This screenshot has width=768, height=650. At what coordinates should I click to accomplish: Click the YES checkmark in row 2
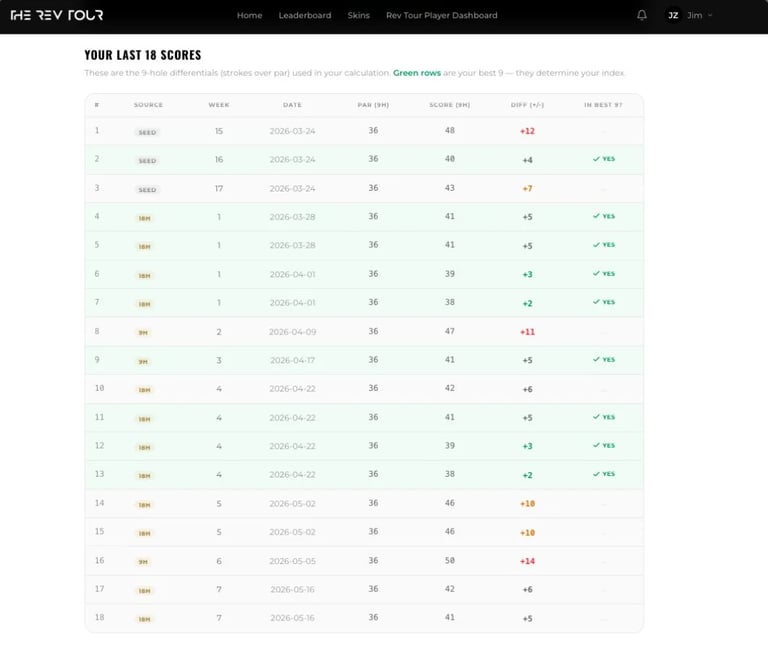click(x=603, y=159)
